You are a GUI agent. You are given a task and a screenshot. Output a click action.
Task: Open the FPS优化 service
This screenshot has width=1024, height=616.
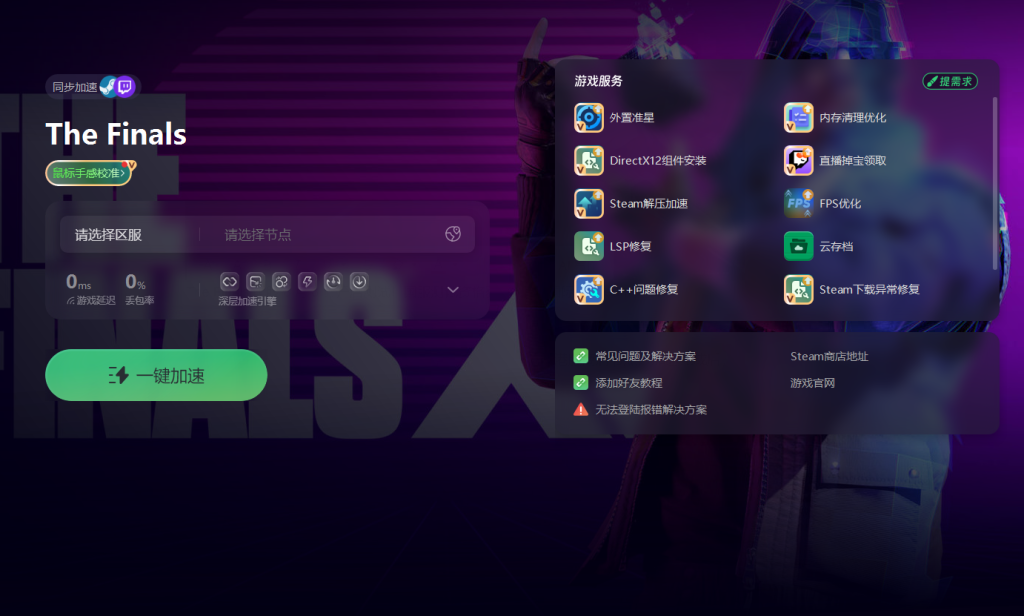823,204
